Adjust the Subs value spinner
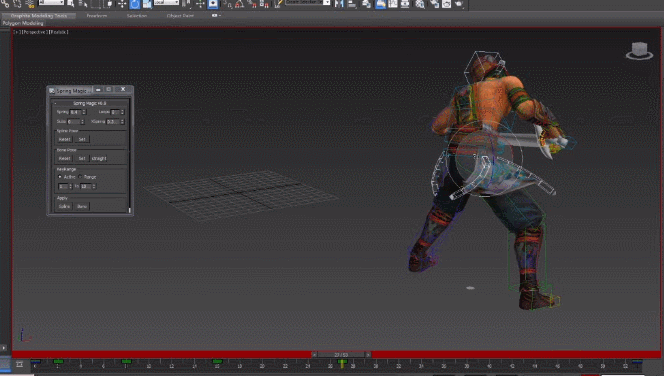This screenshot has width=664, height=376. tap(82, 122)
